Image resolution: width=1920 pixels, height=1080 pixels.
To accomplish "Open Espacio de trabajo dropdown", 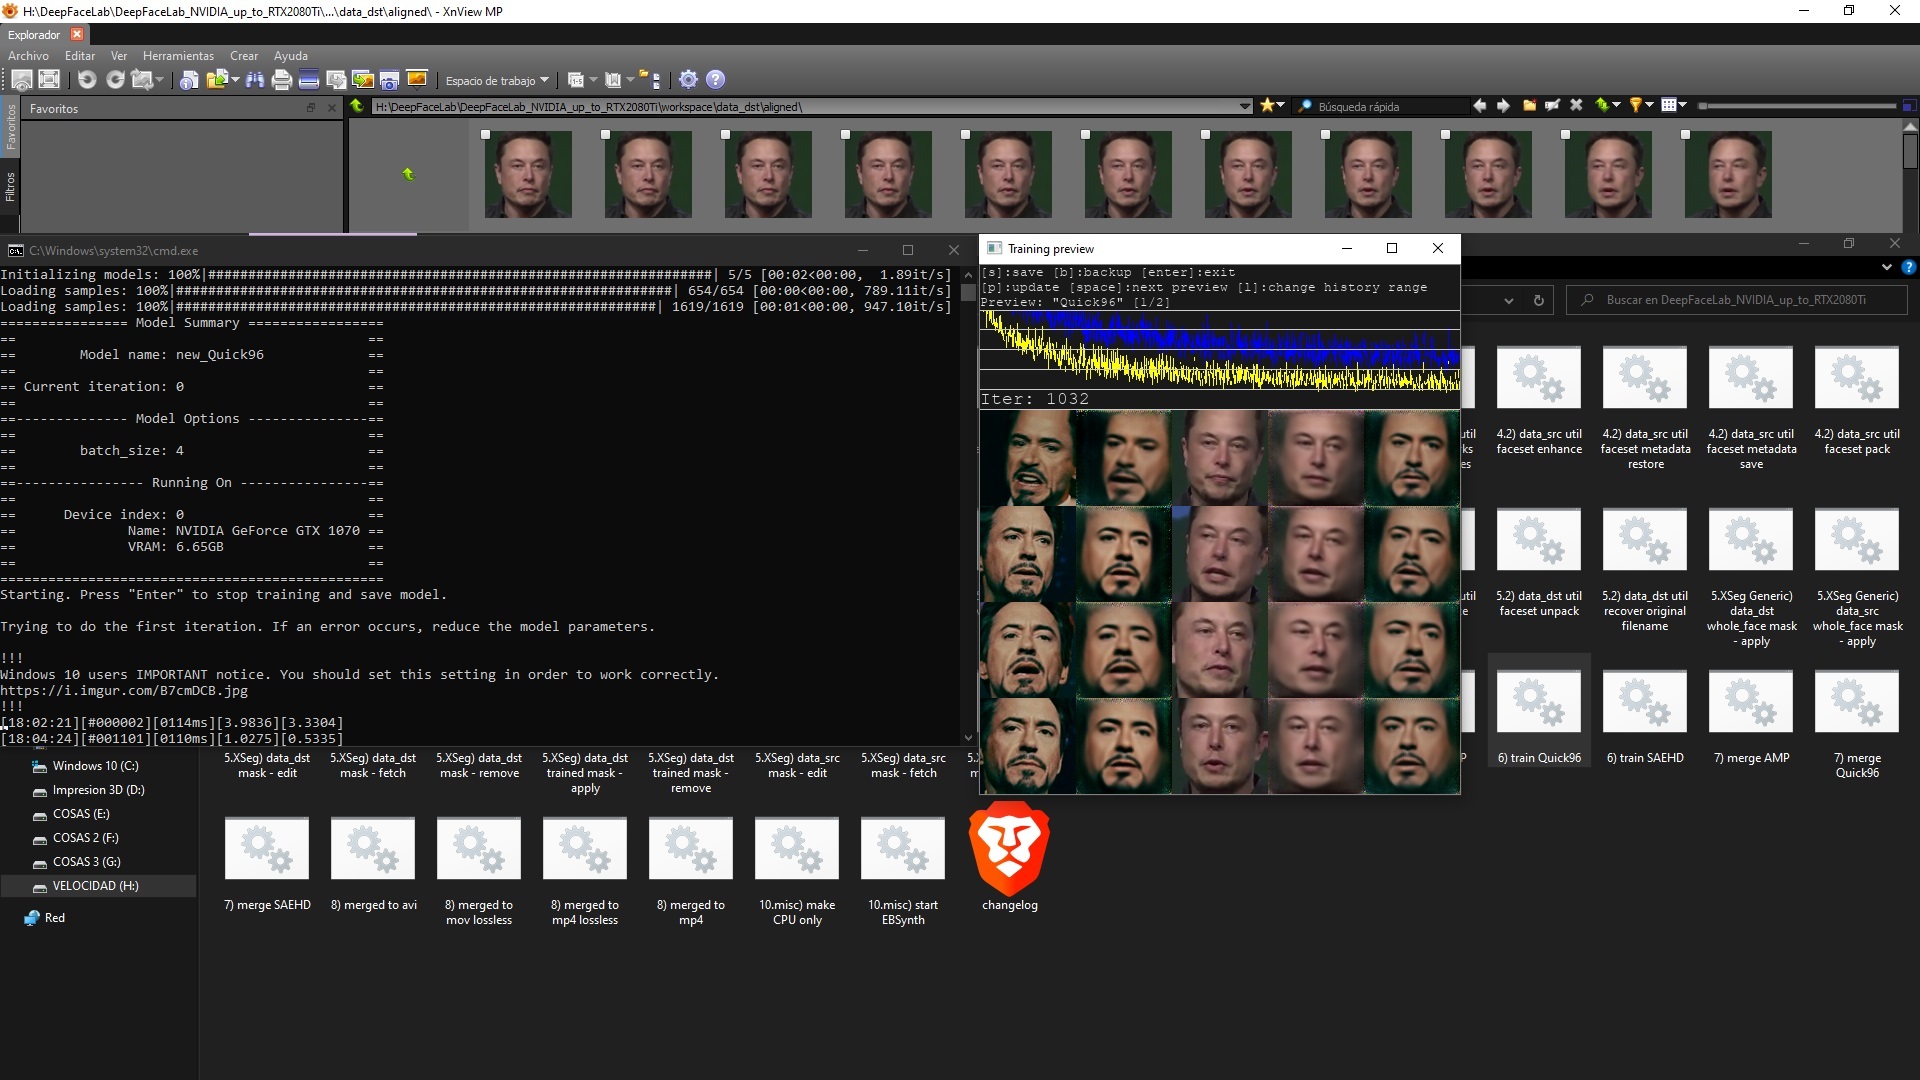I will tap(497, 80).
